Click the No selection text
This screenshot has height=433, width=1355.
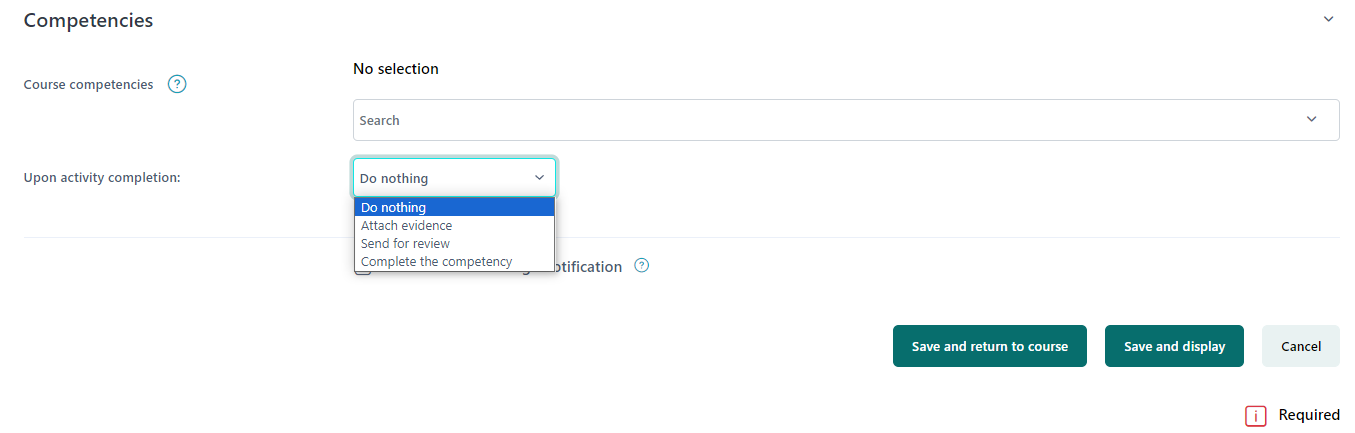pyautogui.click(x=396, y=69)
